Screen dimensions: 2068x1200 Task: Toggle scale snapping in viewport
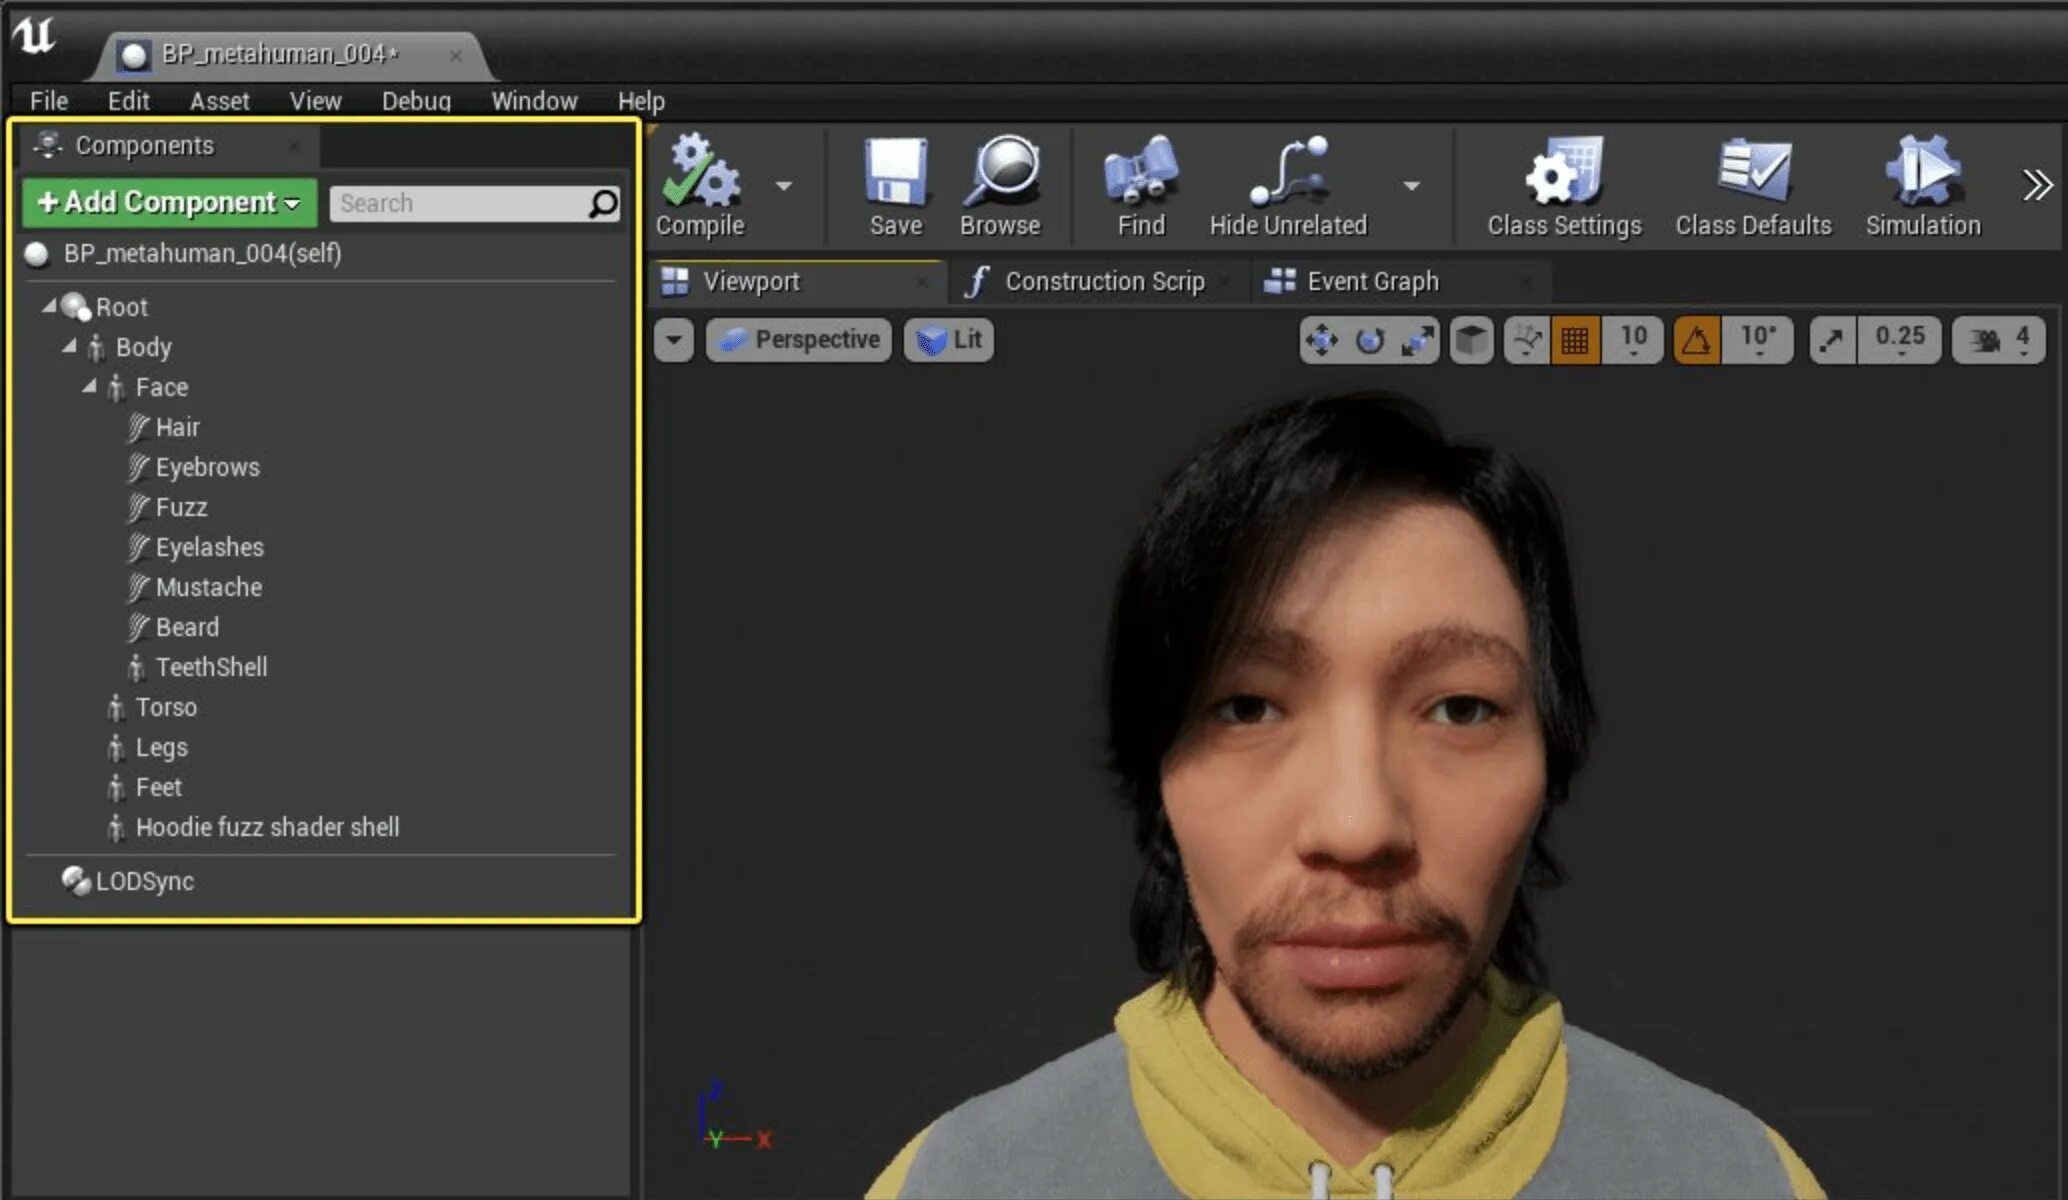pyautogui.click(x=1832, y=341)
